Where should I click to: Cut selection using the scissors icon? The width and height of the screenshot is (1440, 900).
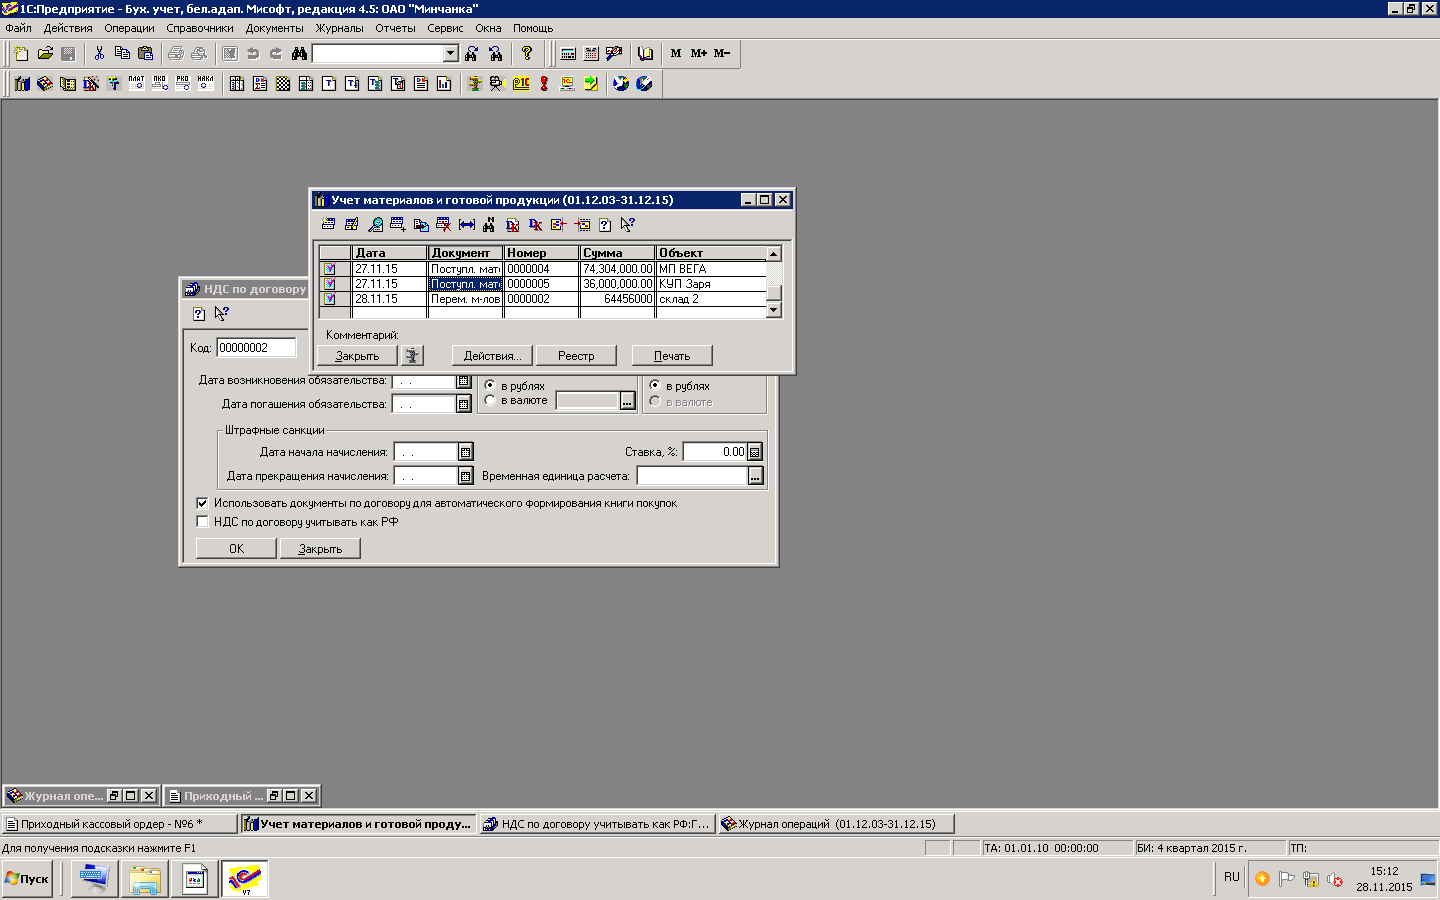99,53
